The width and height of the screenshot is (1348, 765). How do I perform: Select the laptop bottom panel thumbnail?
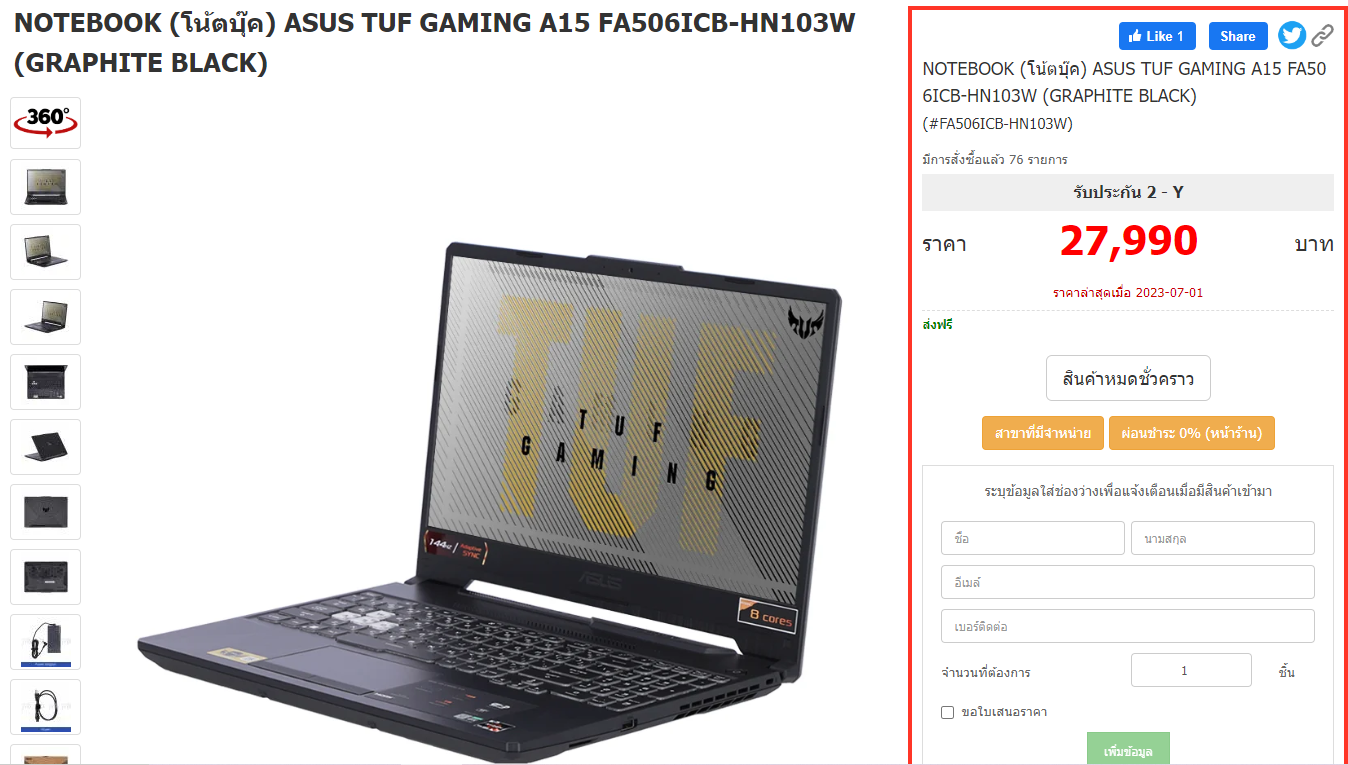[45, 577]
